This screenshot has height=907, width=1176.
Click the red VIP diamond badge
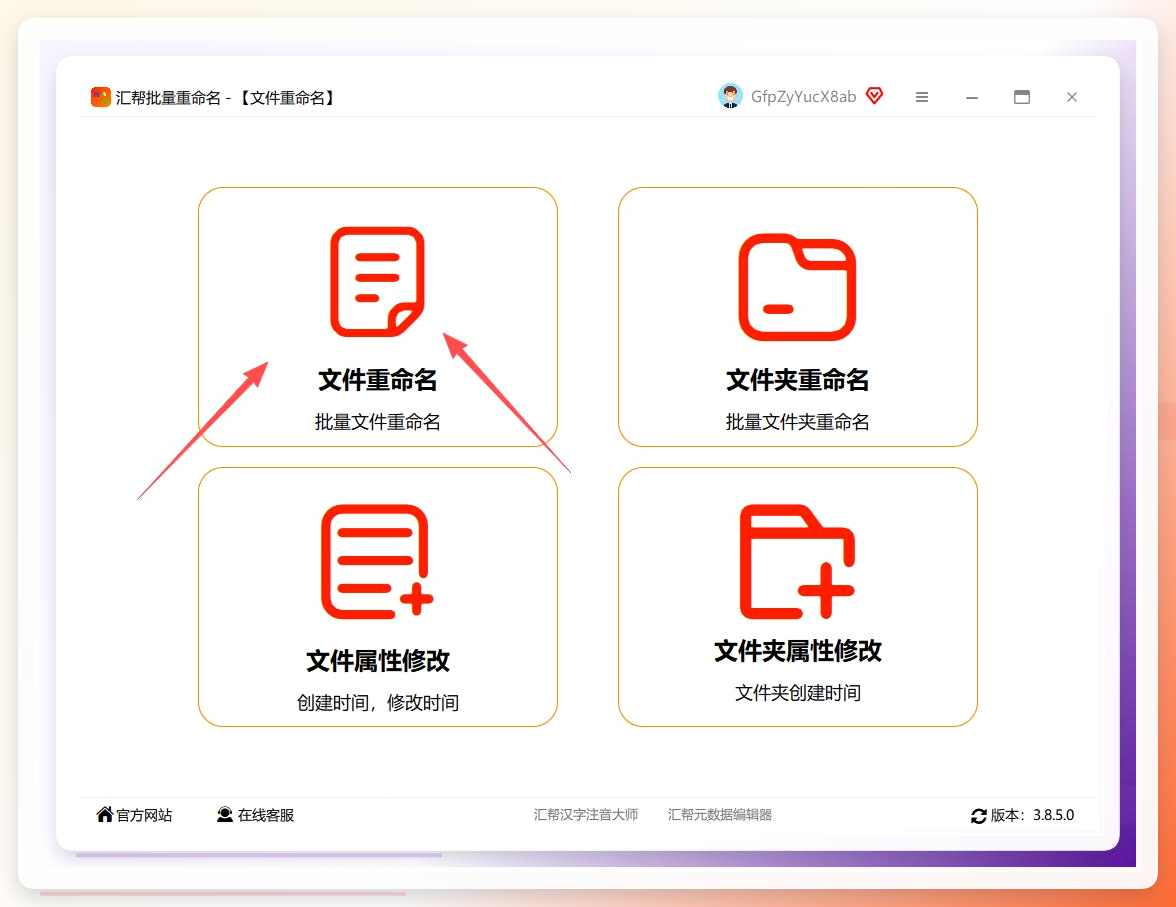click(x=874, y=95)
